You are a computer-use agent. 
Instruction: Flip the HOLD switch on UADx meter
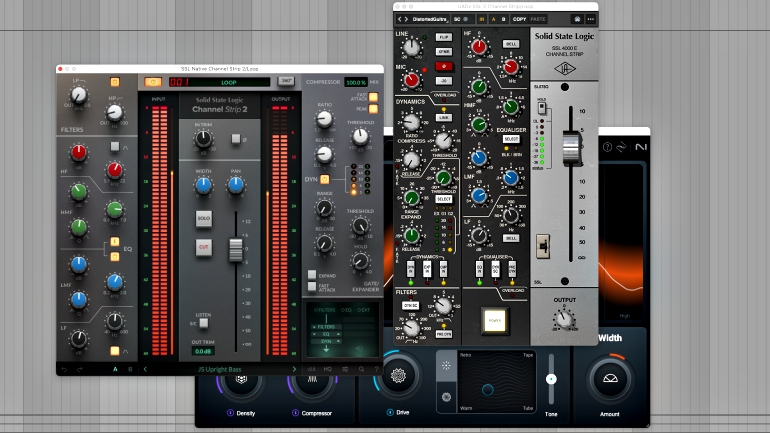(x=542, y=107)
